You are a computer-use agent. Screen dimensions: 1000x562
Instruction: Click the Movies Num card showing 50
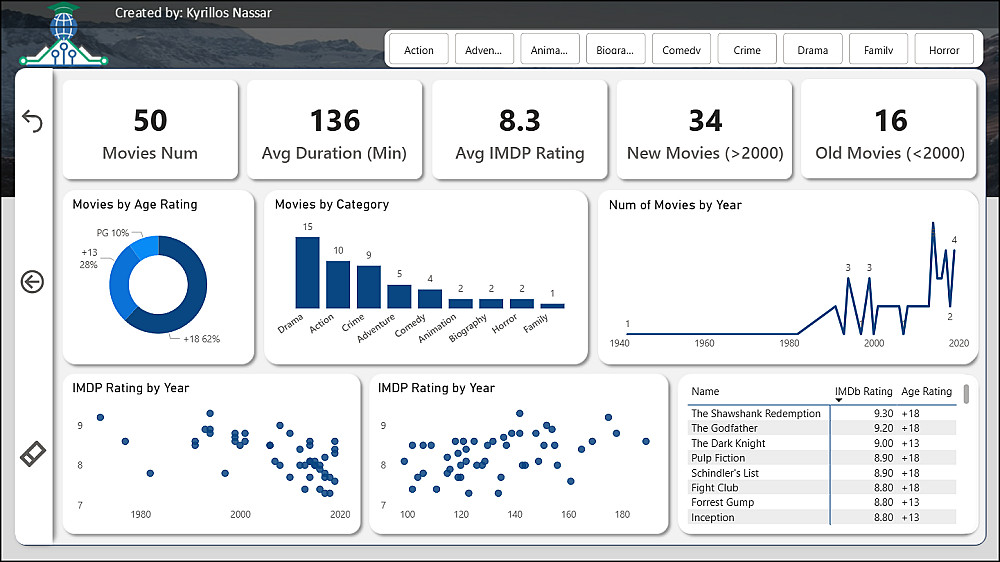pyautogui.click(x=151, y=129)
